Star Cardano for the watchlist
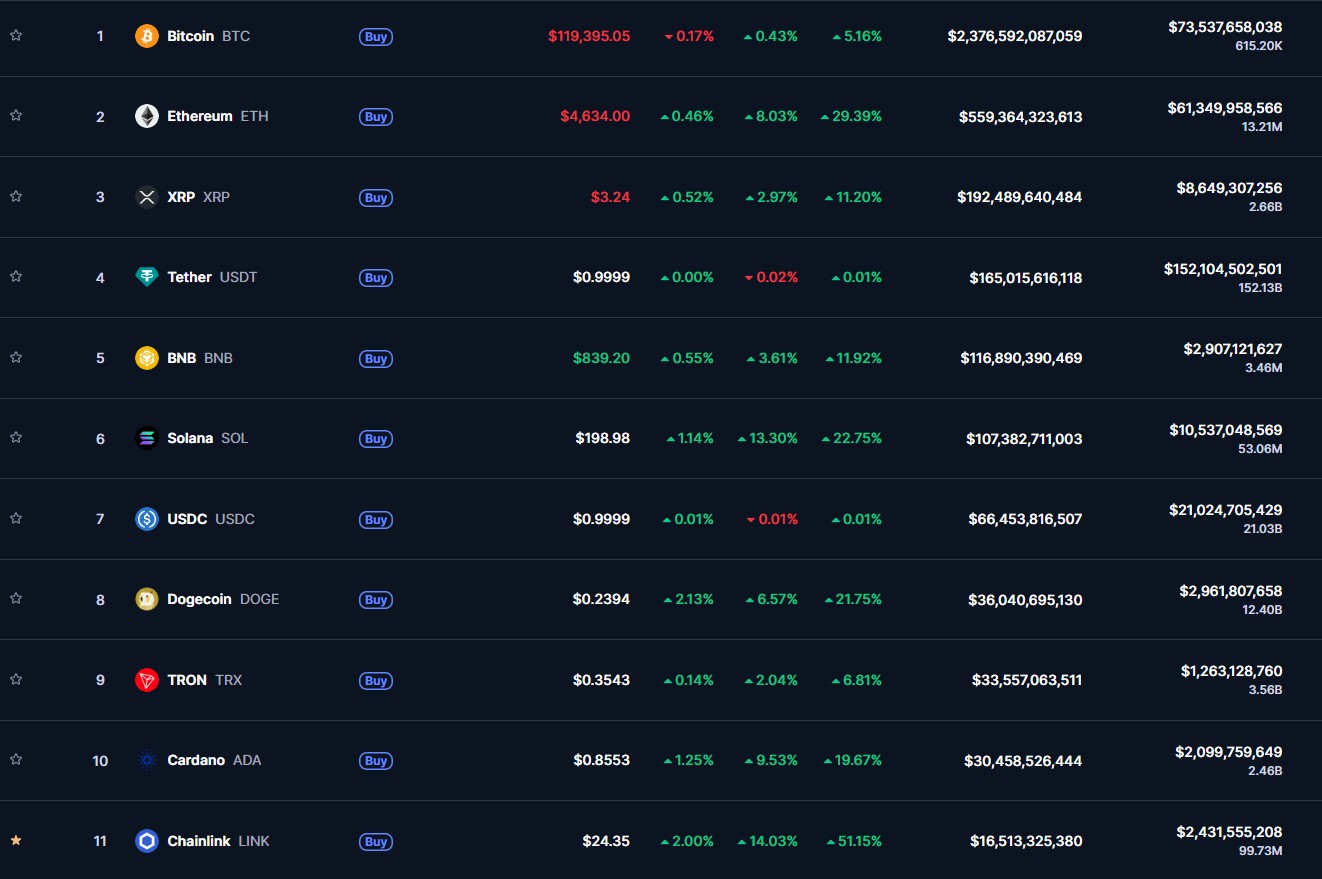This screenshot has width=1322, height=879. coord(16,759)
